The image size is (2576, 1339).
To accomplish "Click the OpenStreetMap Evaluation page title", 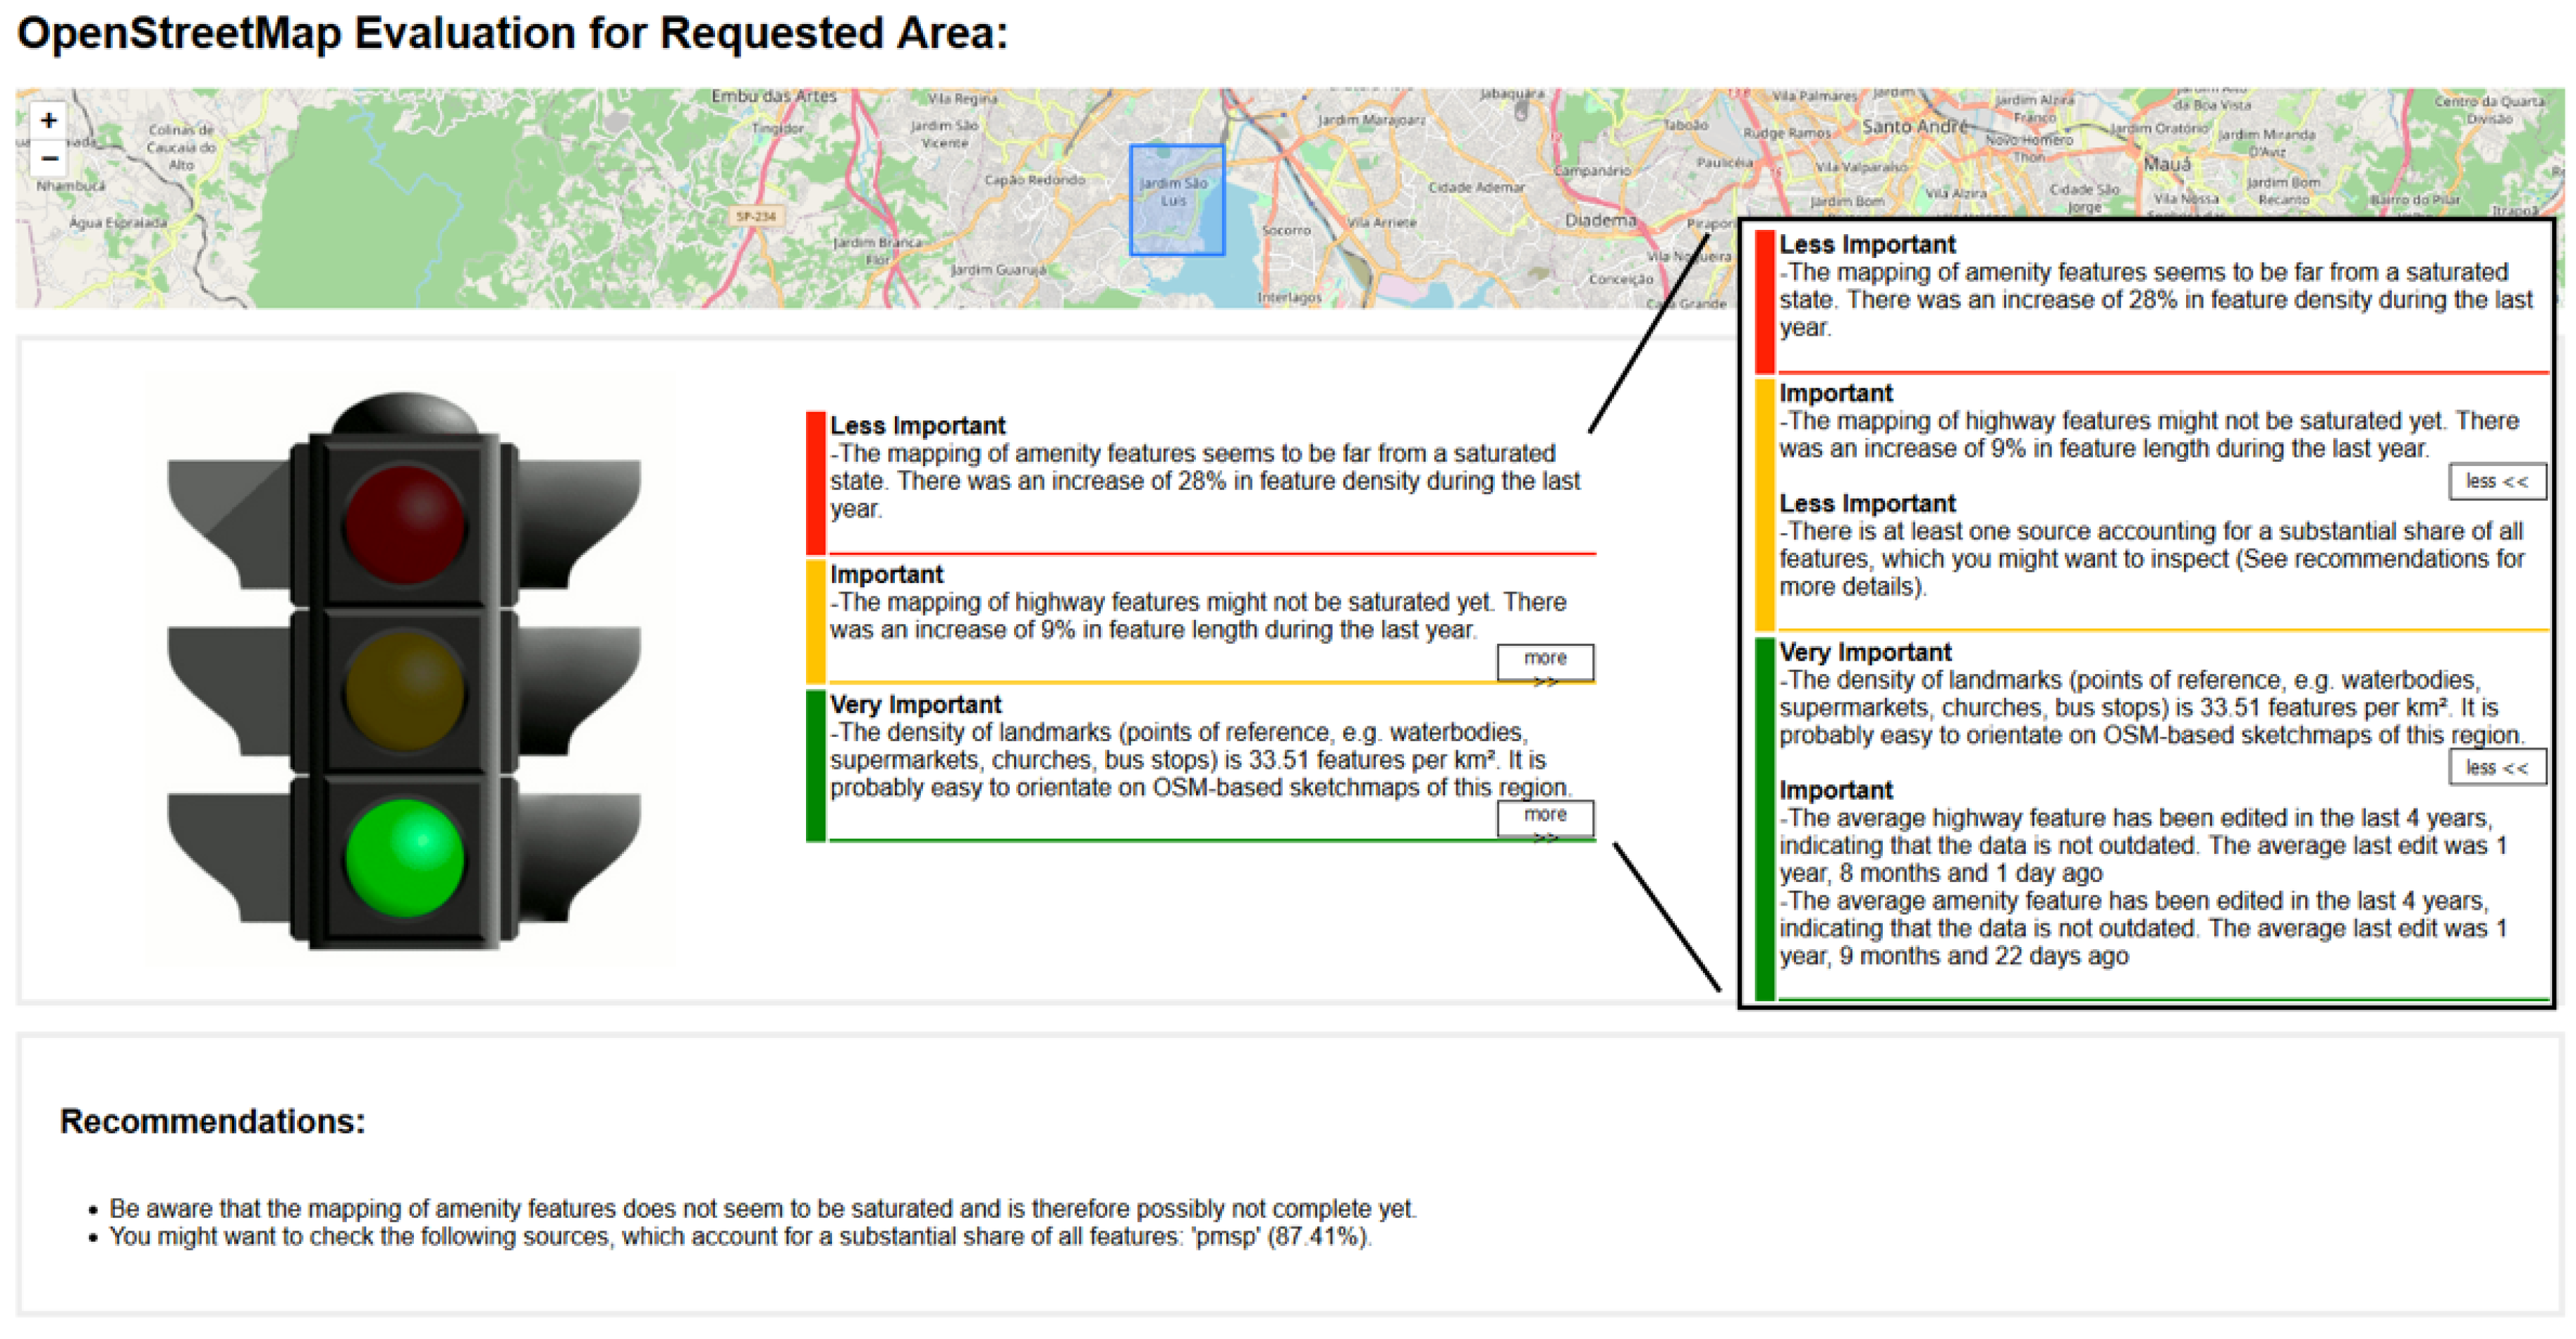I will 512,33.
